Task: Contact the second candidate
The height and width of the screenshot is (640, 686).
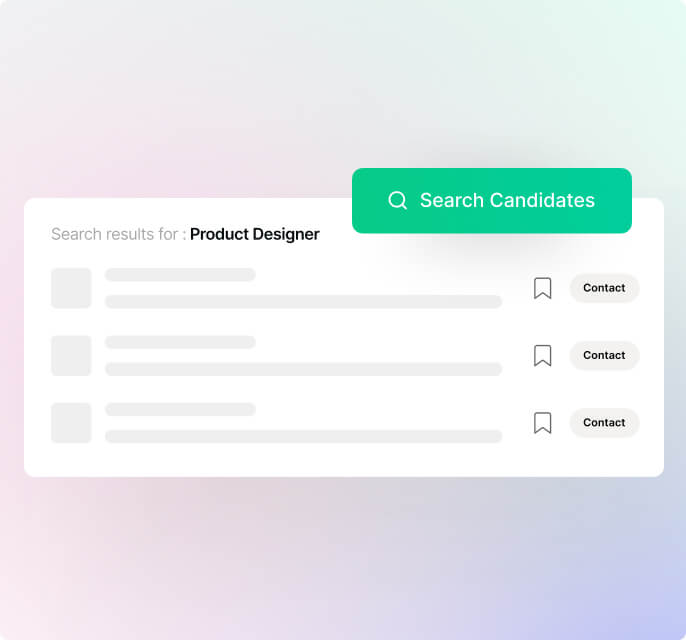Action: (x=604, y=355)
